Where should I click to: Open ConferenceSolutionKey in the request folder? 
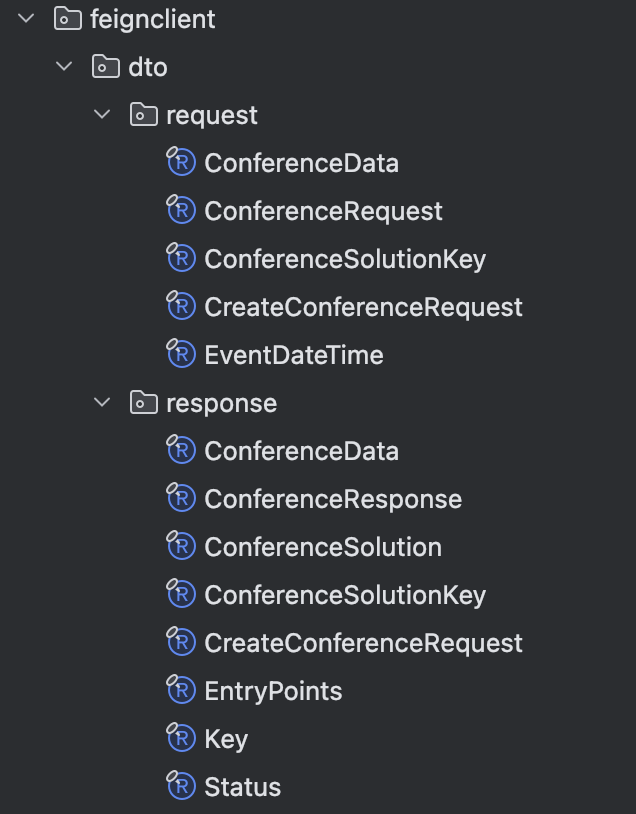click(345, 259)
